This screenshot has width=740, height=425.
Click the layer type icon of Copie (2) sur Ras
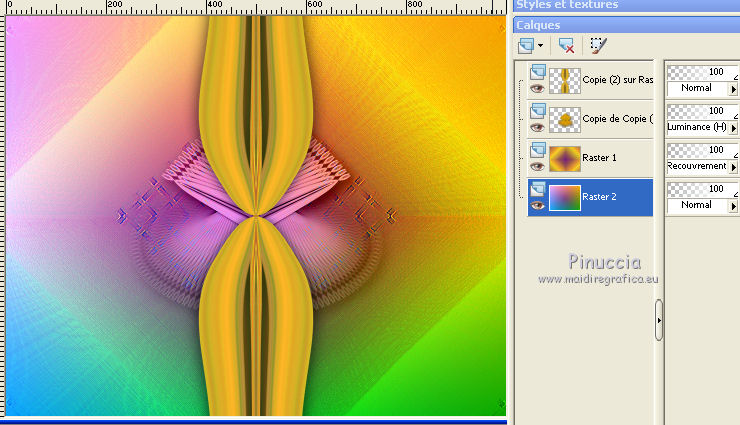pyautogui.click(x=538, y=72)
